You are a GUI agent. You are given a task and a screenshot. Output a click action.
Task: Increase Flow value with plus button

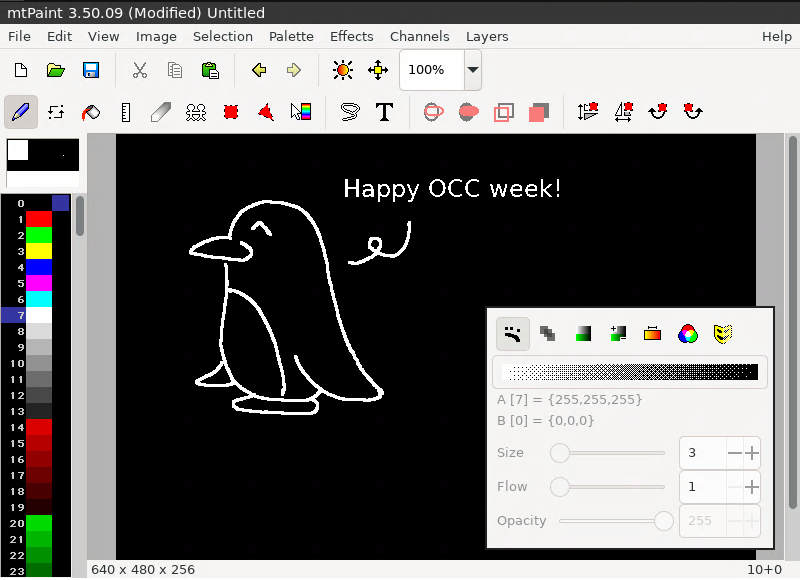[752, 487]
